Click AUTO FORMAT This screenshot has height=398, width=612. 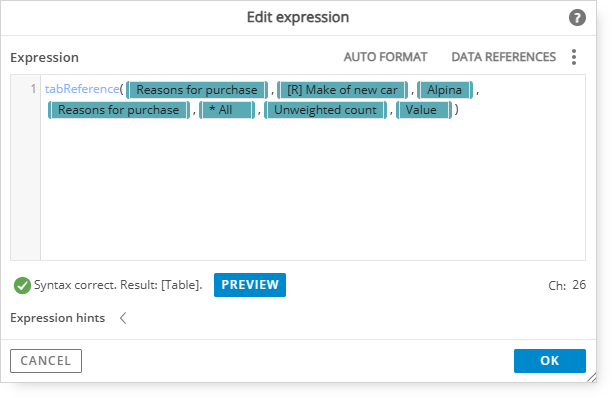(x=385, y=57)
